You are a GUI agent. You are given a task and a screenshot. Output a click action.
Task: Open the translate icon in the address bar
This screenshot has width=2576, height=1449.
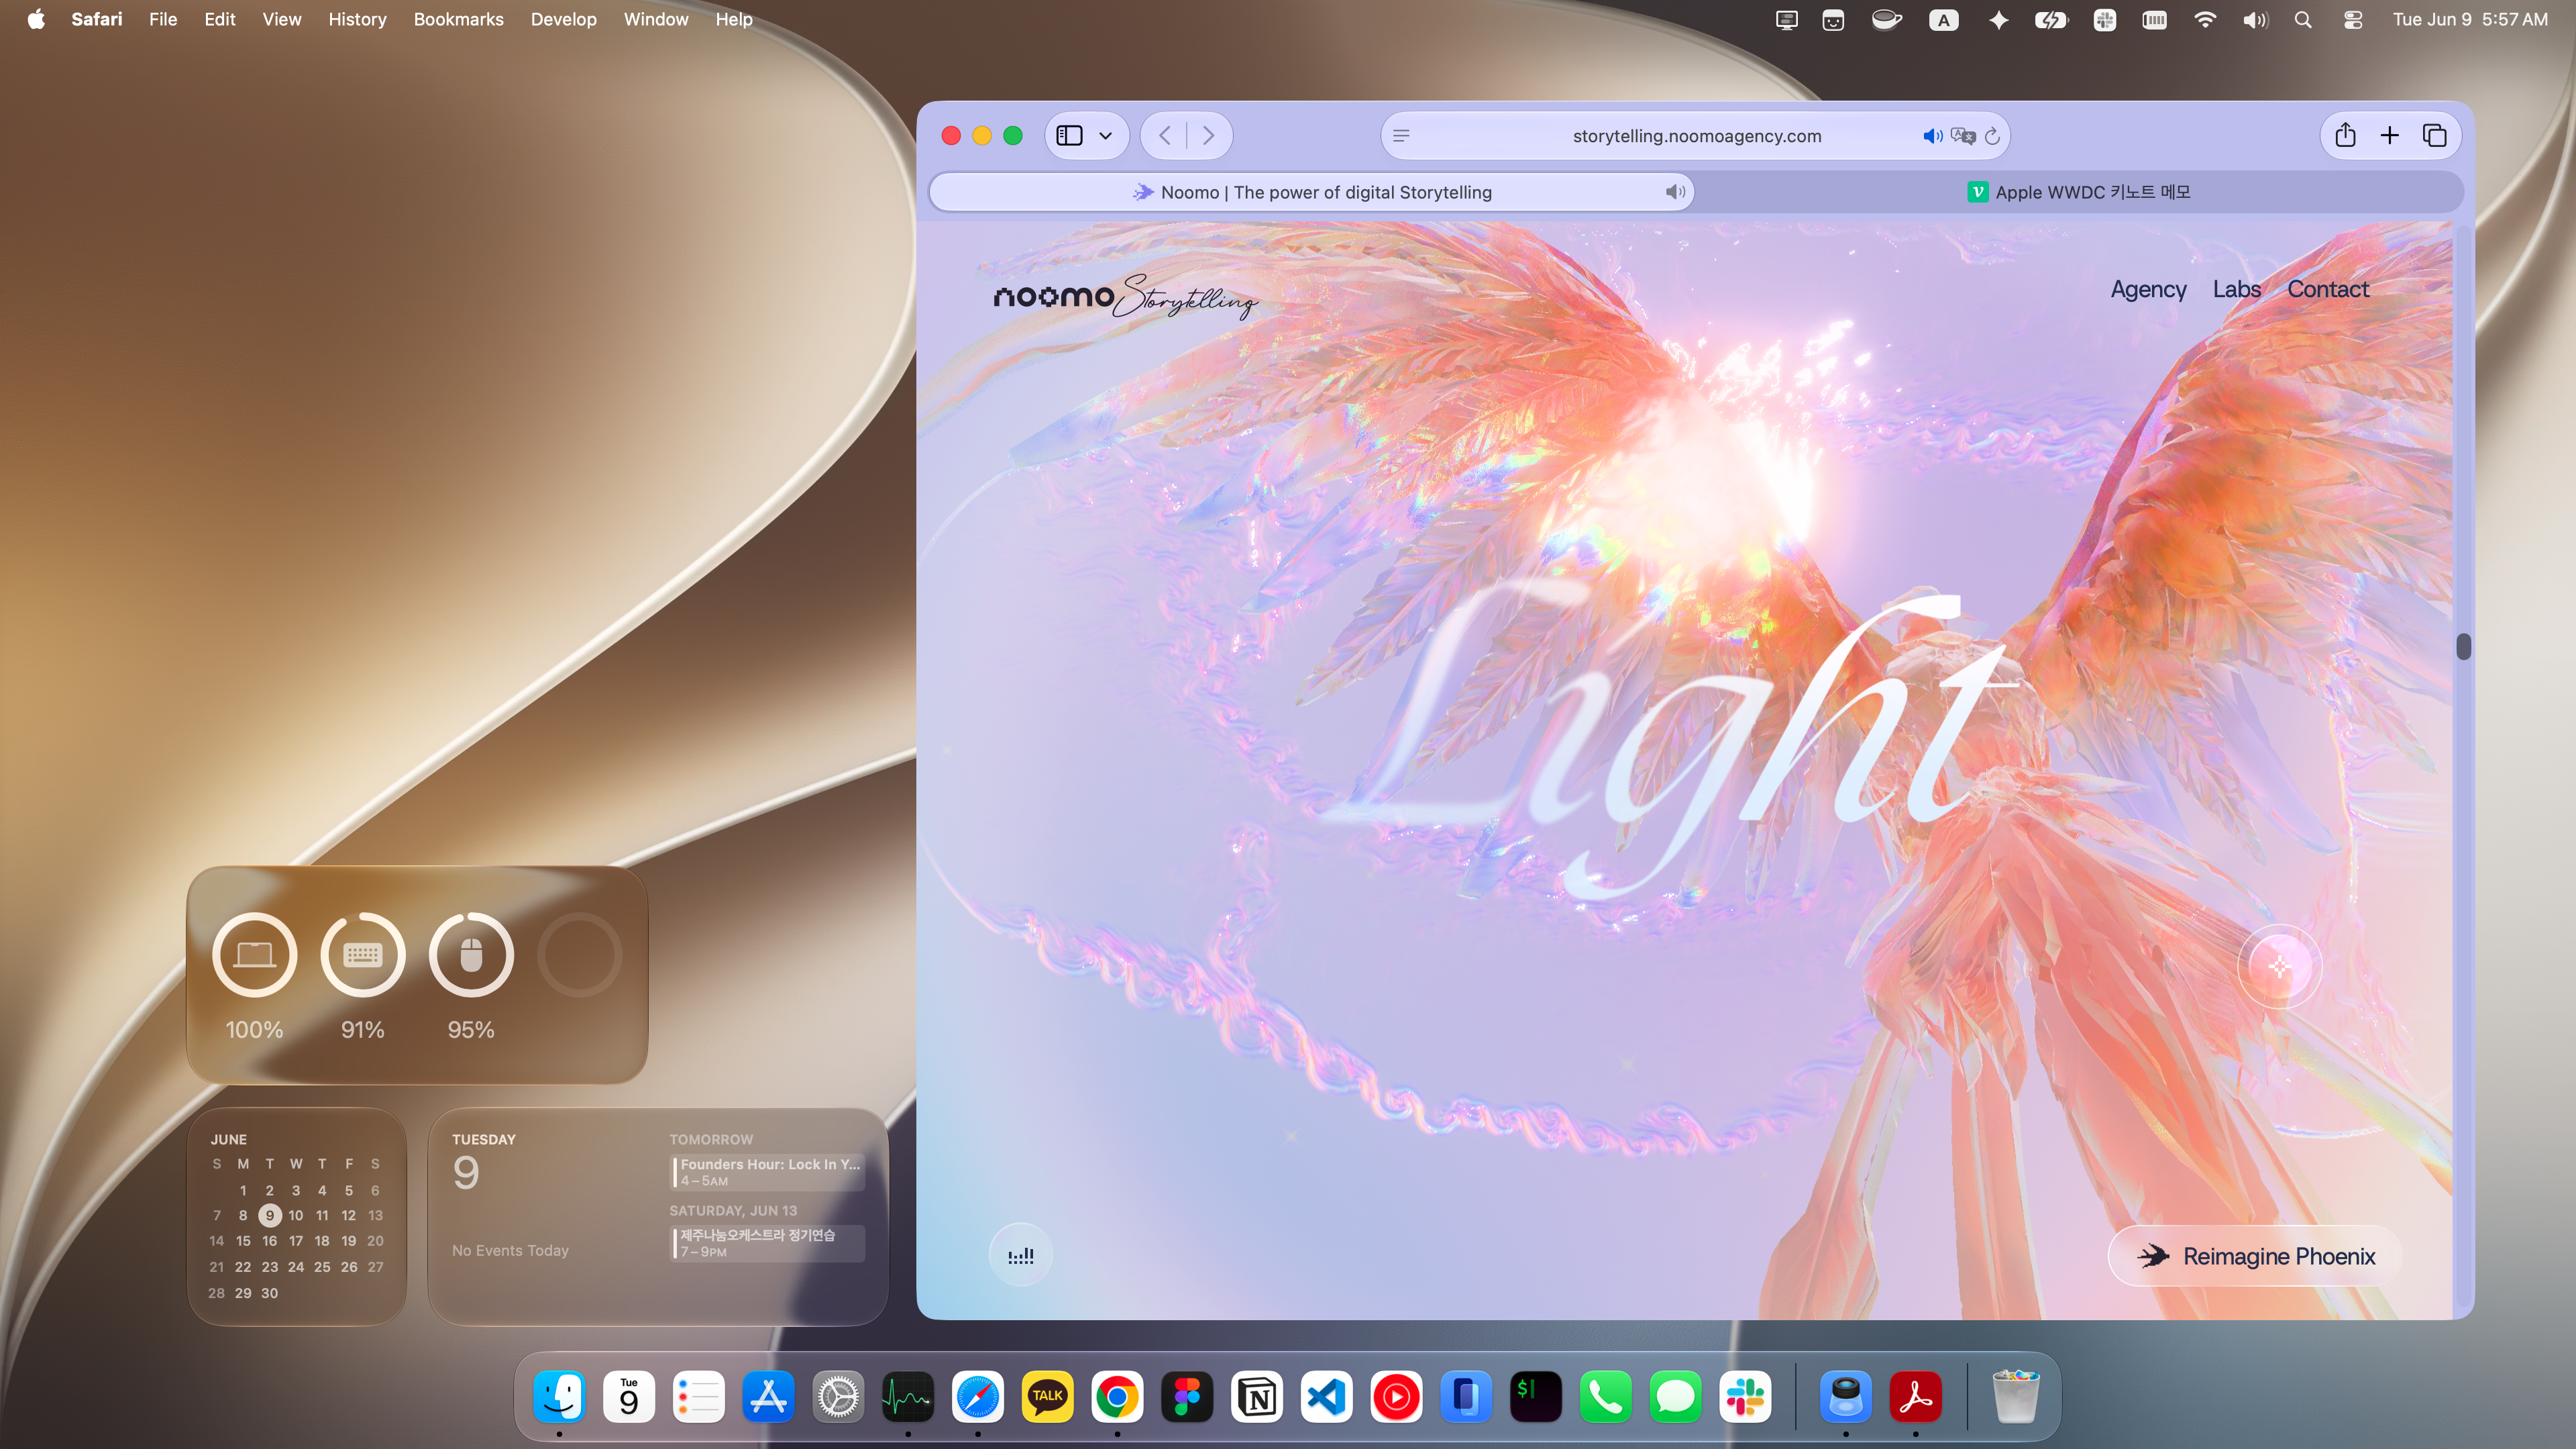pos(1963,136)
